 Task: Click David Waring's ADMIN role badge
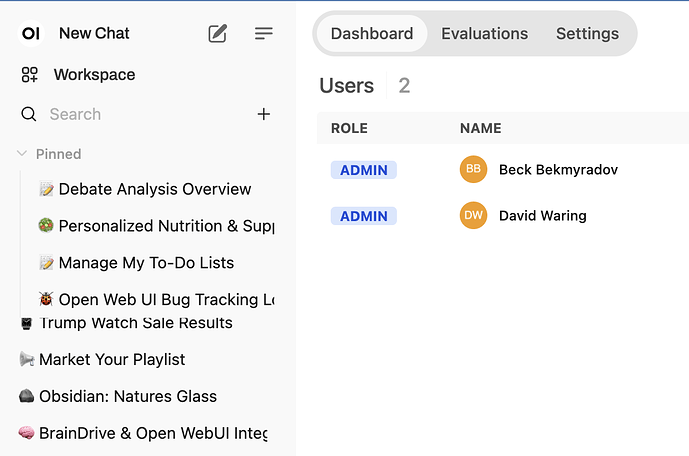coord(363,216)
